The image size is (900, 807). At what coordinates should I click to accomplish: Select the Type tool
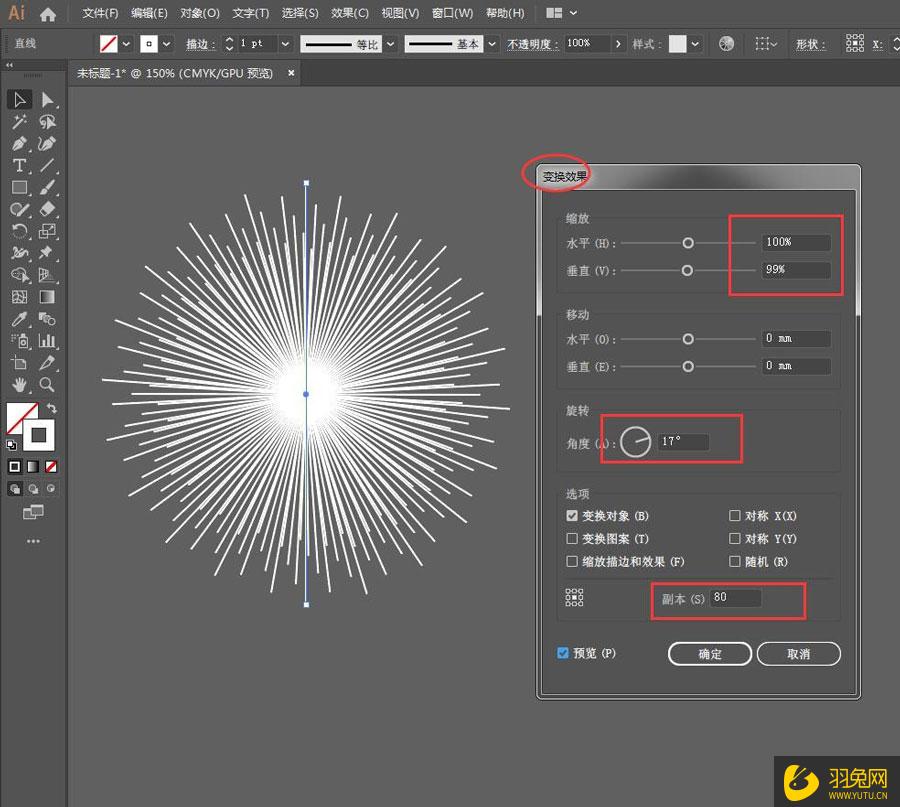pyautogui.click(x=19, y=166)
